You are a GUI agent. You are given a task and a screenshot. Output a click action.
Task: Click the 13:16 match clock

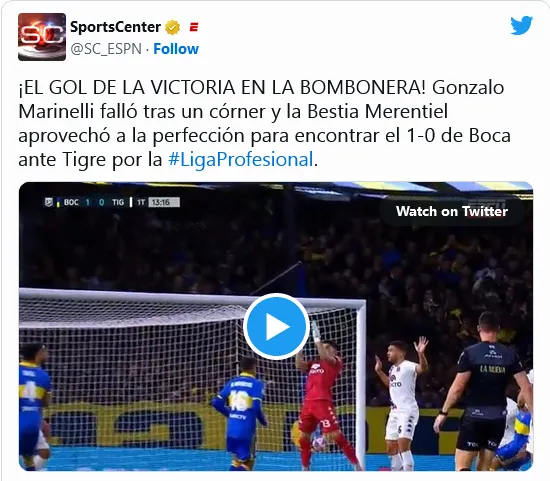pos(164,202)
